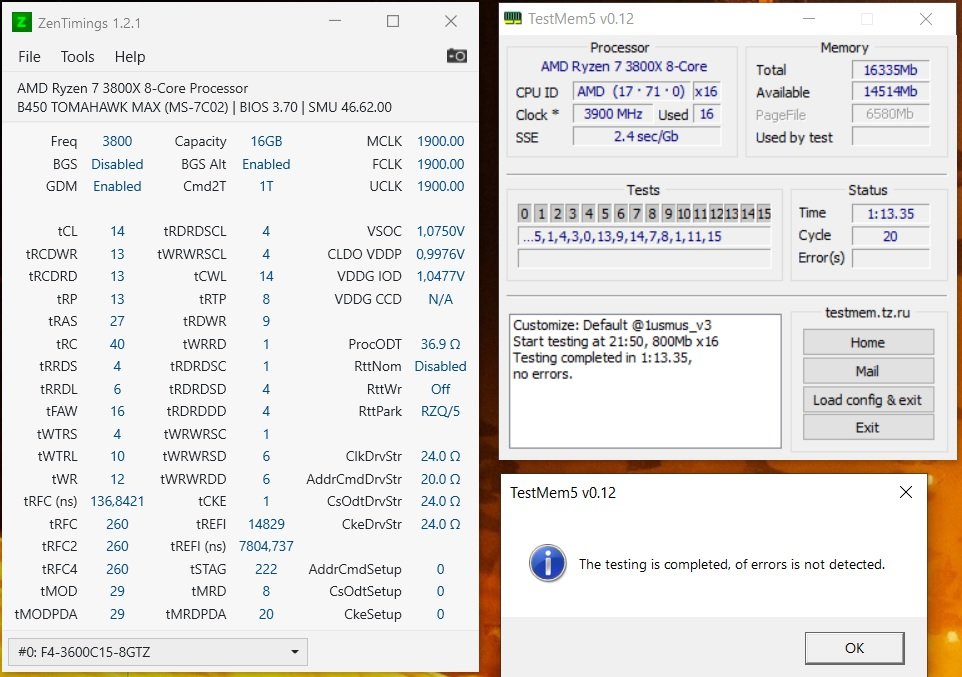Screen dimensions: 962x677
Task: Click the Home button in TestMem5
Action: [x=868, y=342]
